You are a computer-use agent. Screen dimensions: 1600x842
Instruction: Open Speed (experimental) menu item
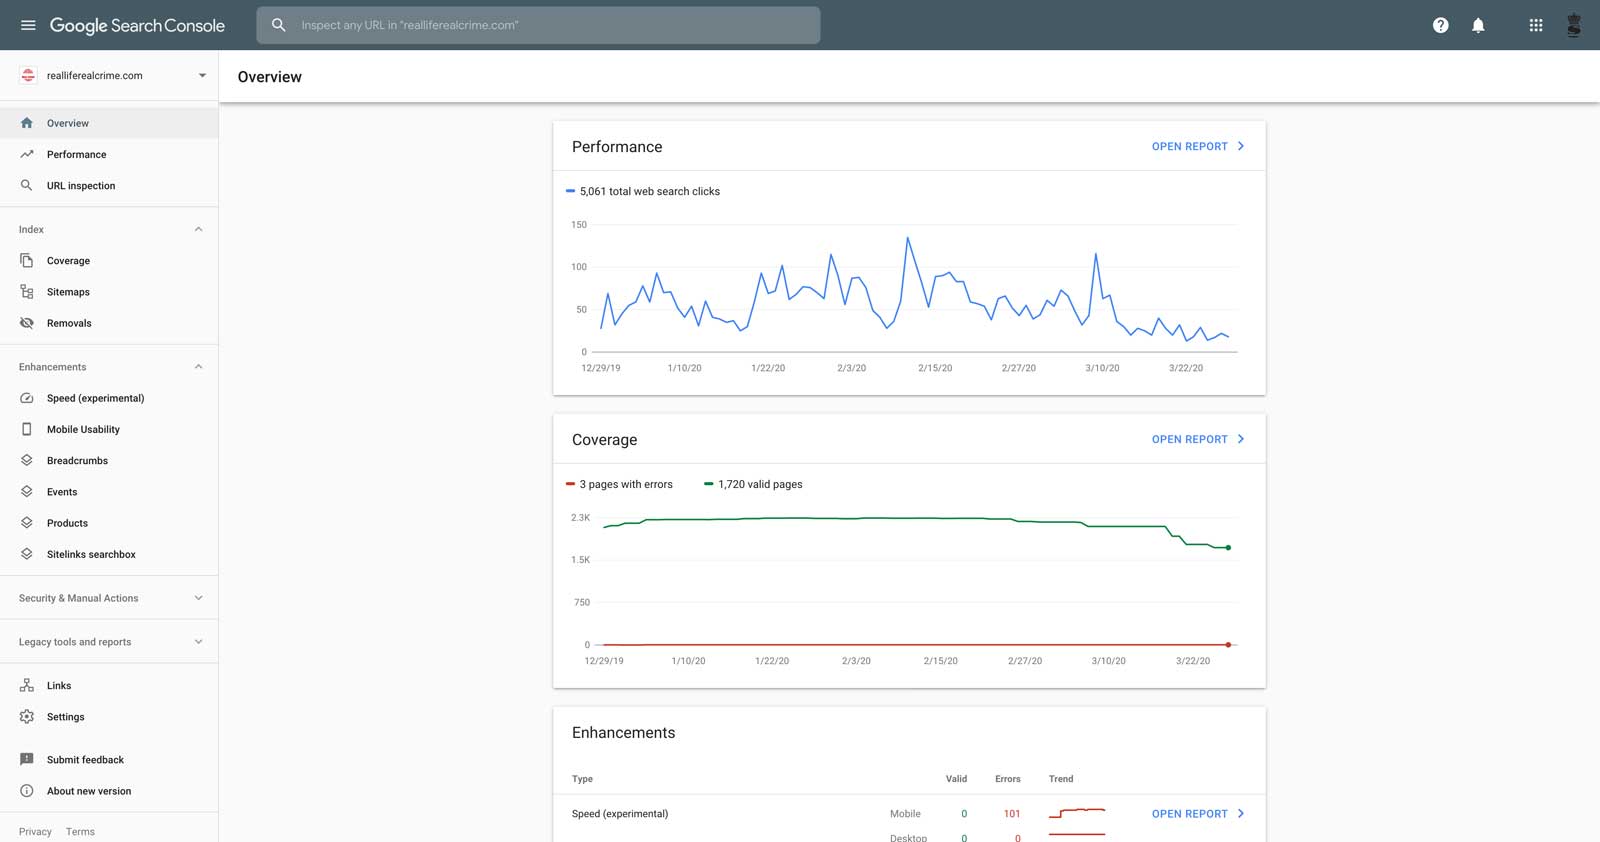pyautogui.click(x=109, y=398)
